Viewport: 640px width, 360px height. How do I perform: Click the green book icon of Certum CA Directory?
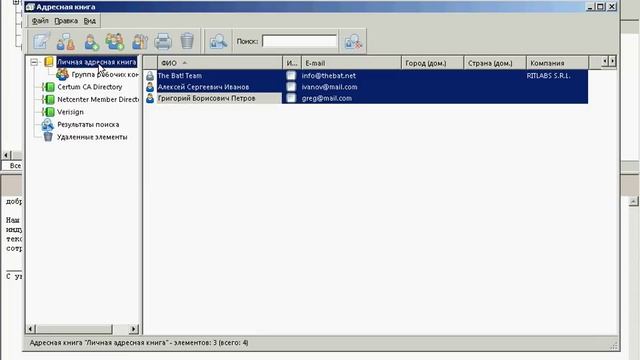(x=49, y=87)
